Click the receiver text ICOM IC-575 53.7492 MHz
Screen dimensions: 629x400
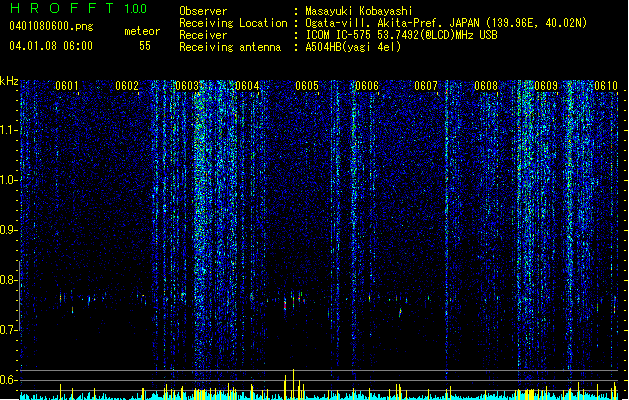coord(401,35)
